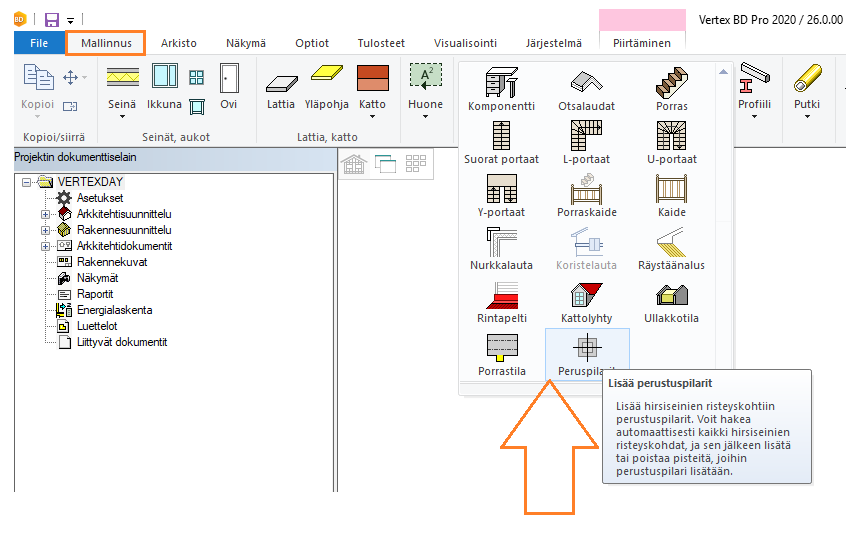Click the opening frame icon below window grid
The width and height of the screenshot is (850, 553).
197,106
